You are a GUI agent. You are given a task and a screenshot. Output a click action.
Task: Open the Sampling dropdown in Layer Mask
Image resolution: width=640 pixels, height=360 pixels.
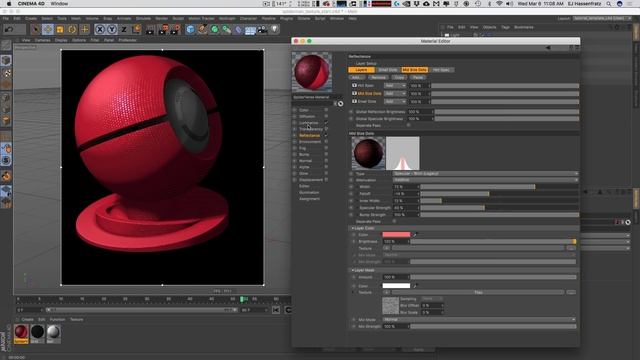(432, 299)
